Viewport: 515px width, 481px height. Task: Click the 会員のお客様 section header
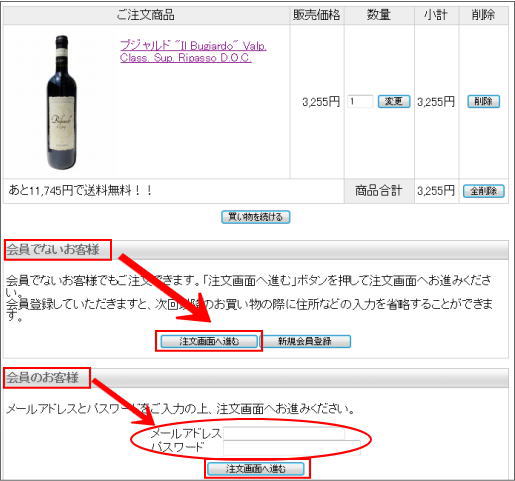(x=42, y=378)
